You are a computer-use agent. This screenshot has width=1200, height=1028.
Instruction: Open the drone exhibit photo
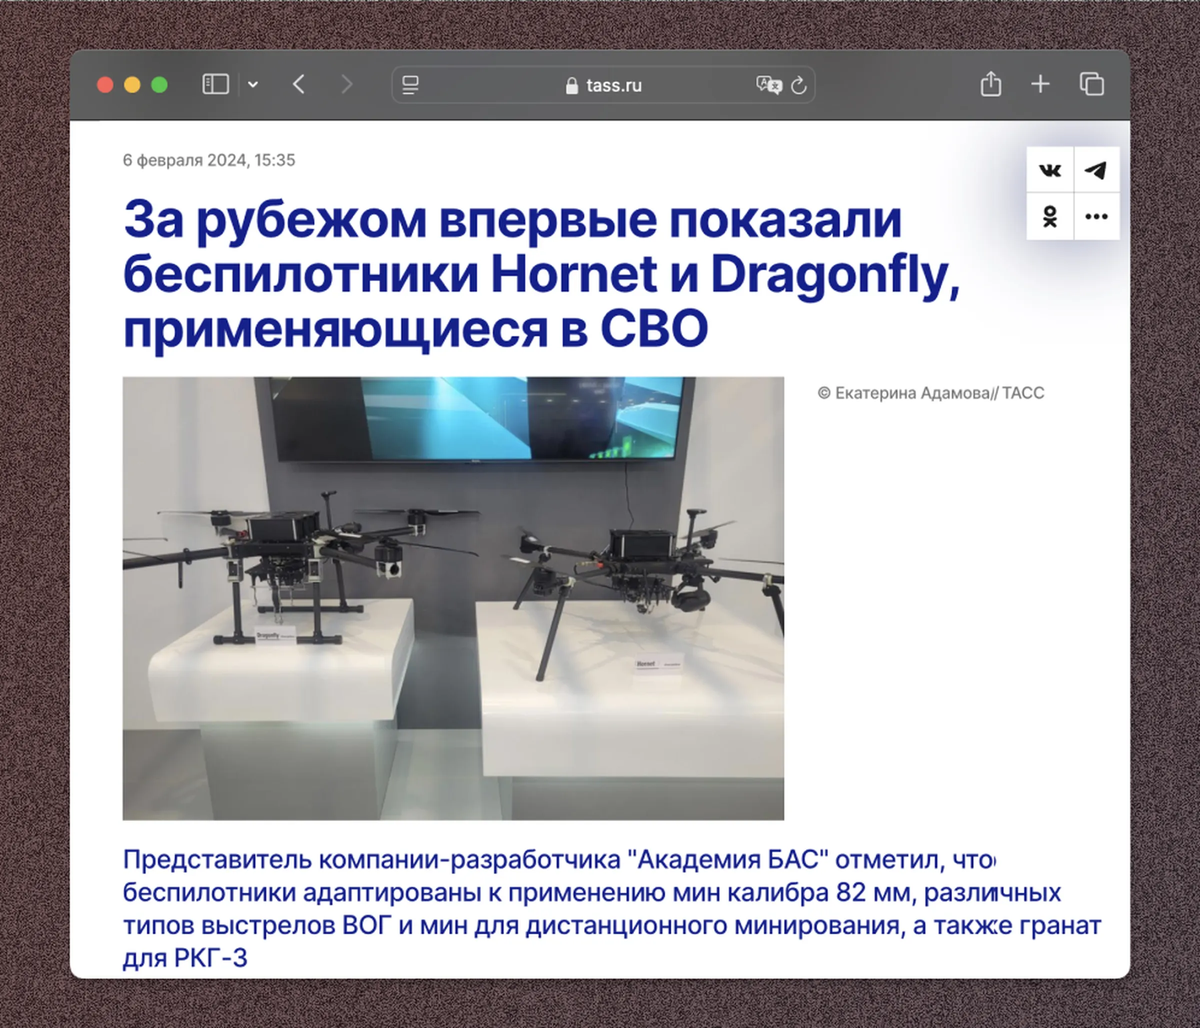453,598
